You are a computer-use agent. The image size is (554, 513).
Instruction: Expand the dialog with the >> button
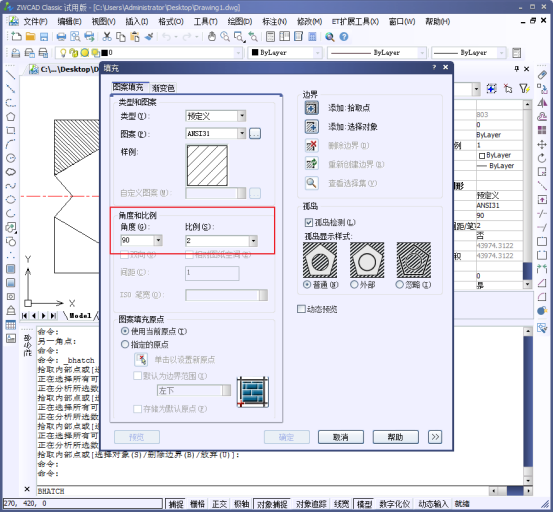(x=435, y=437)
